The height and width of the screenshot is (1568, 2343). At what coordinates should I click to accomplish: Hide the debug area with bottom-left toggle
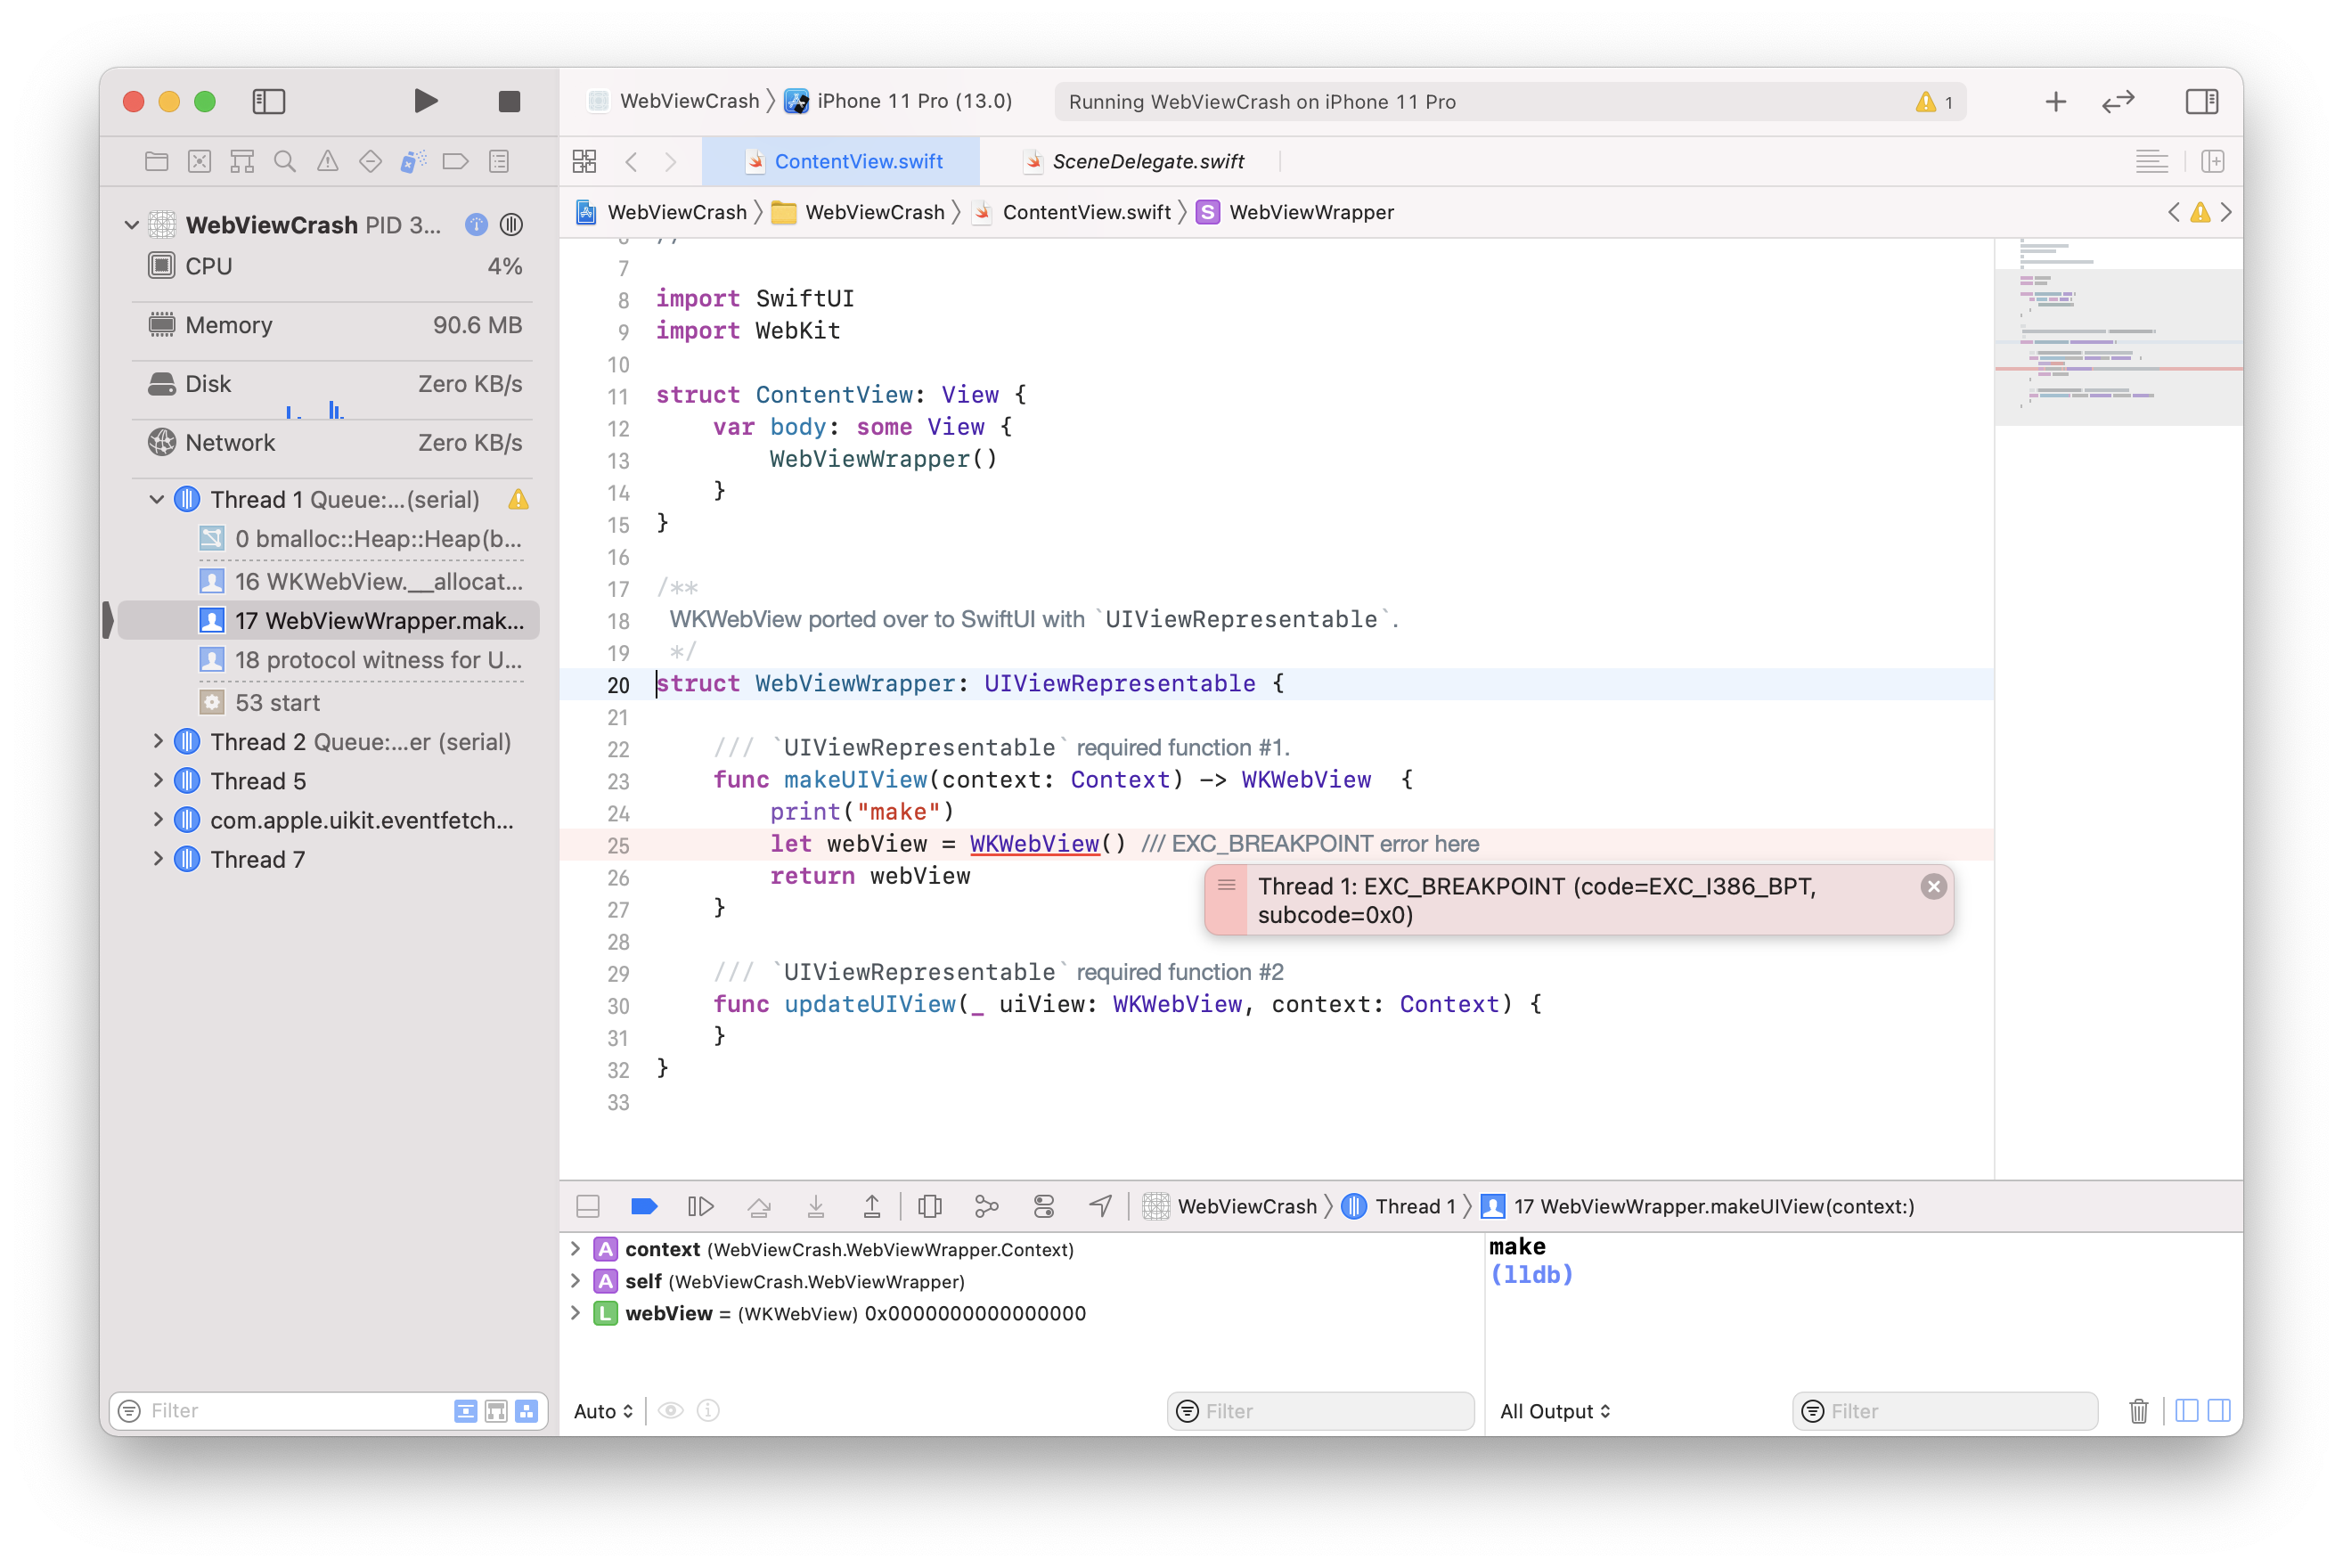pyautogui.click(x=588, y=1206)
